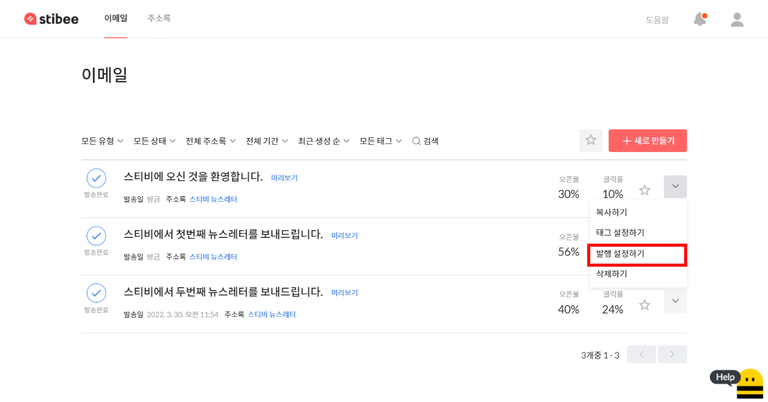The width and height of the screenshot is (768, 402).
Task: Expand the '모든 유형' filter dropdown
Action: pos(102,141)
